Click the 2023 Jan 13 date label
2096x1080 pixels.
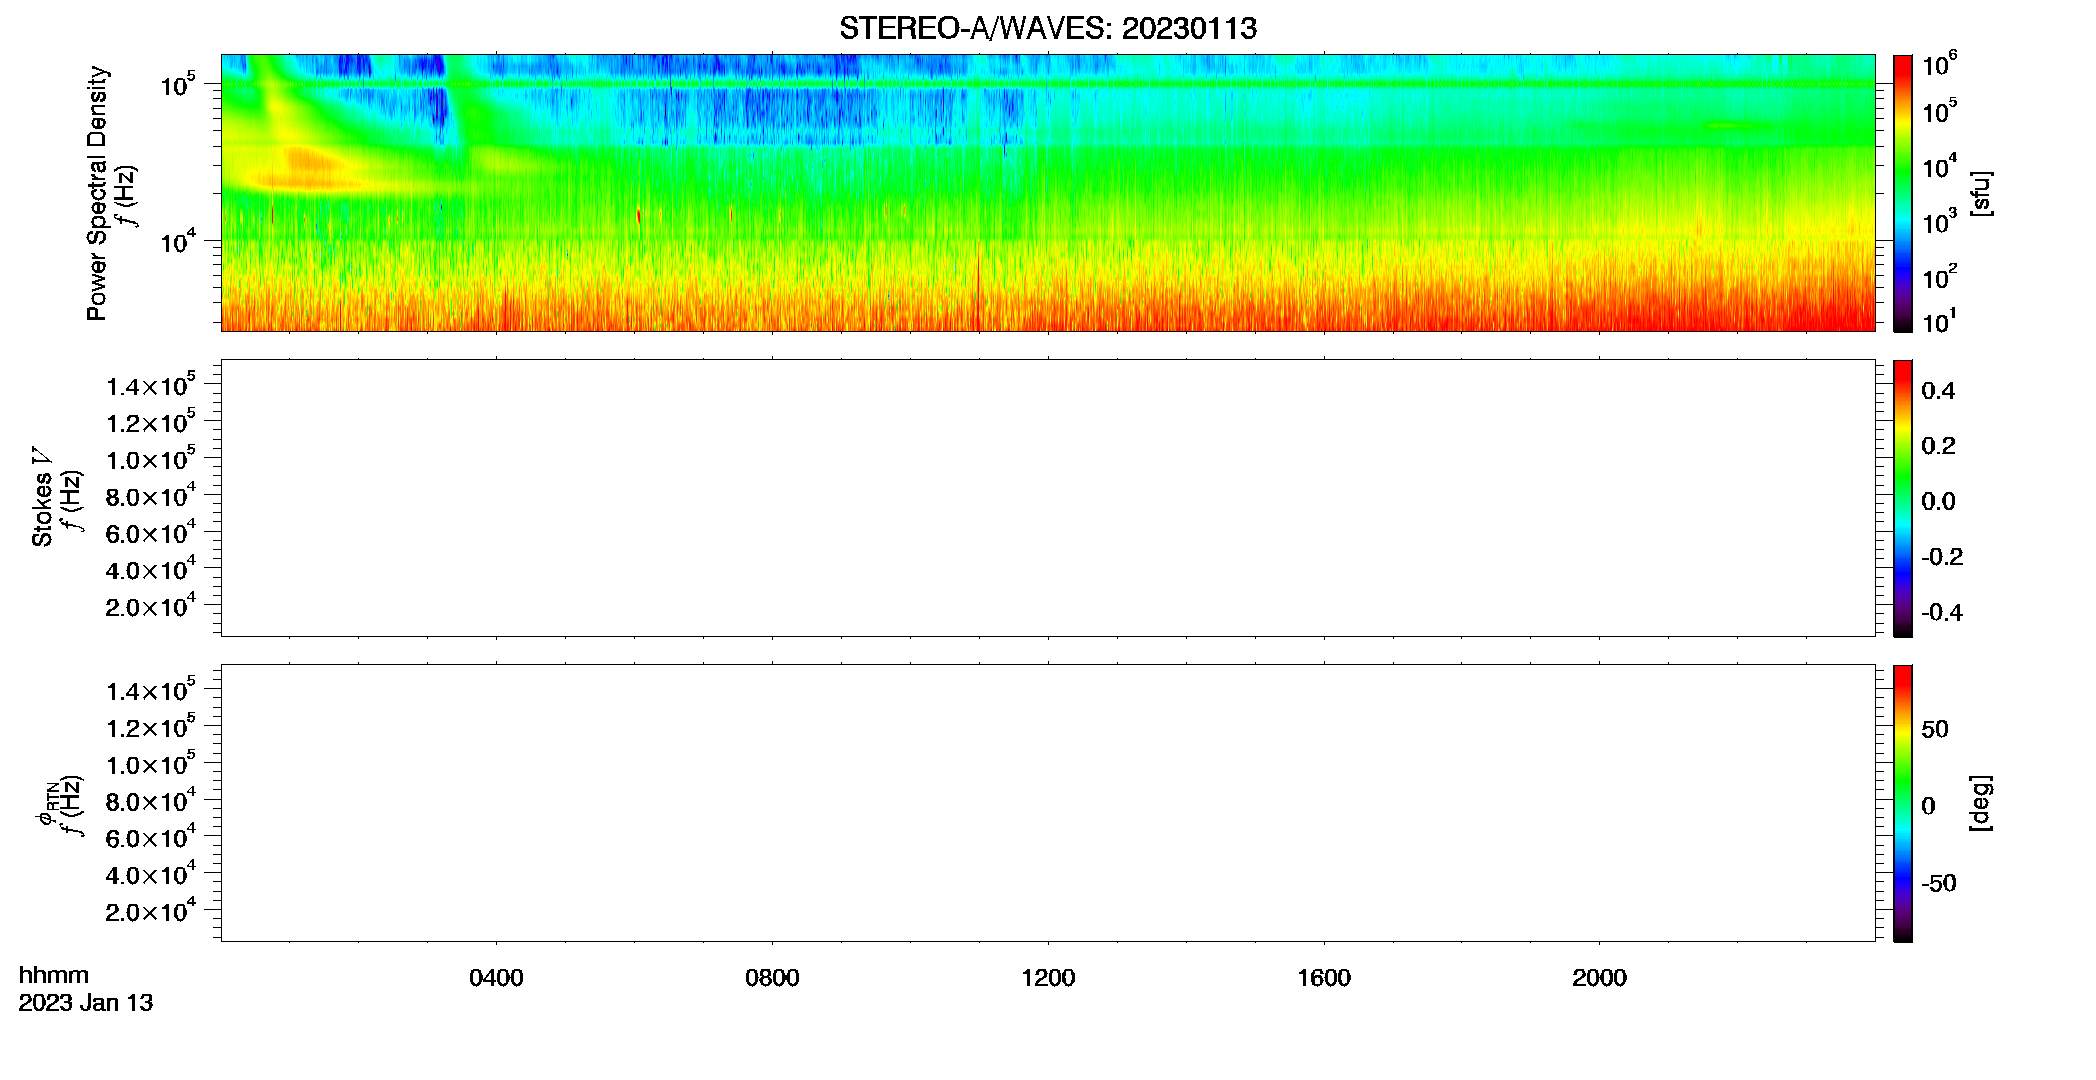point(86,1003)
